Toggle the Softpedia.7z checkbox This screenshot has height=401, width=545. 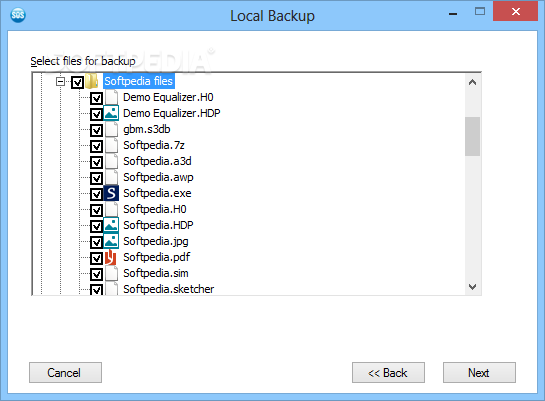[96, 146]
